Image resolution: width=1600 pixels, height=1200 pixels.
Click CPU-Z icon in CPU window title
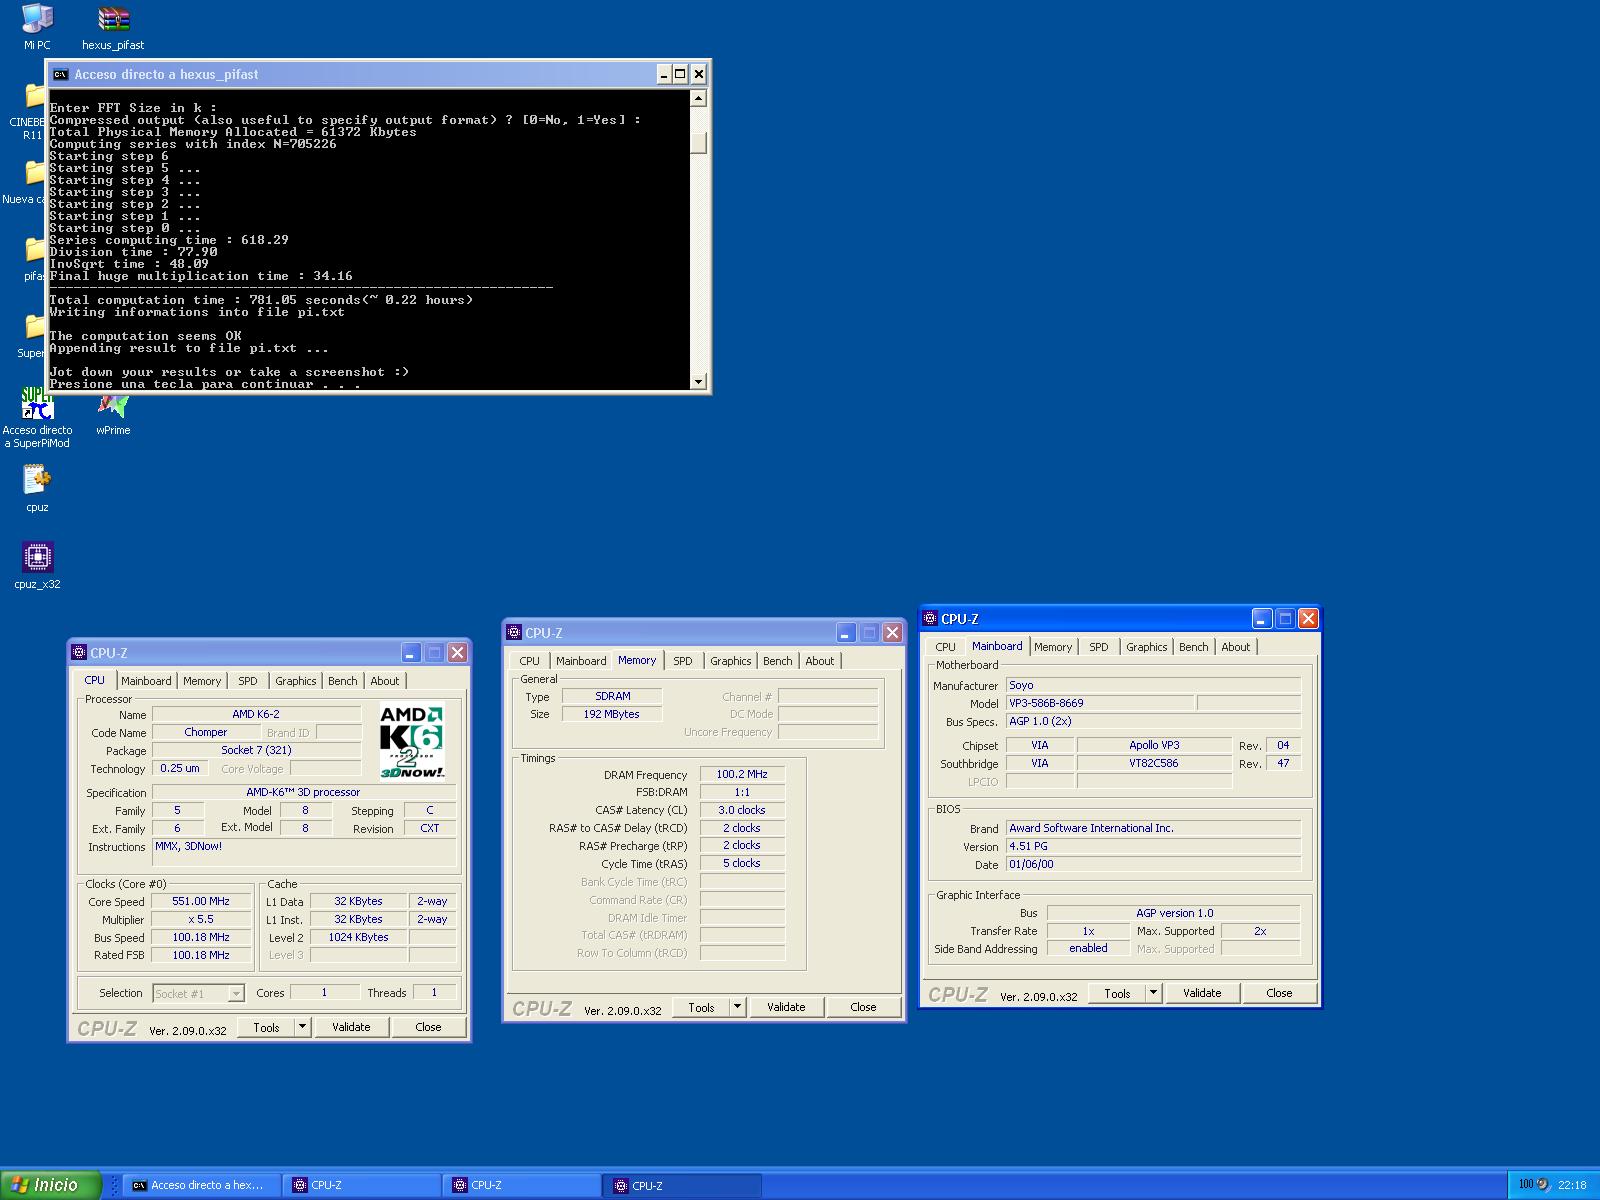[79, 653]
